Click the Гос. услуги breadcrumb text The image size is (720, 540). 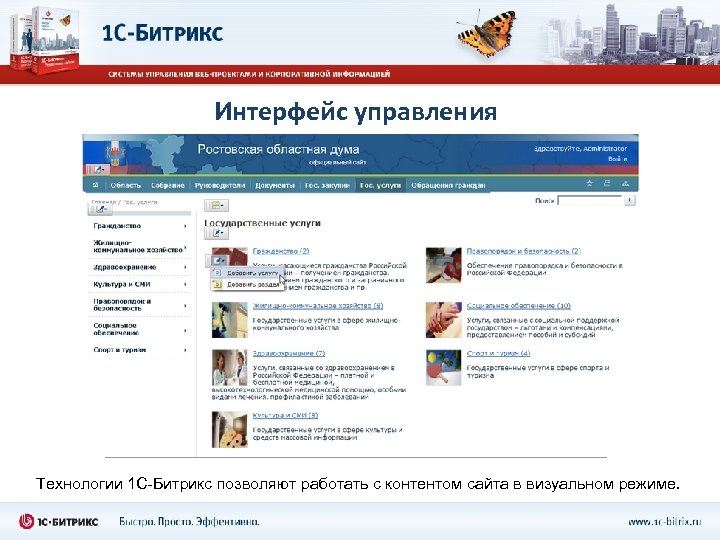(140, 202)
